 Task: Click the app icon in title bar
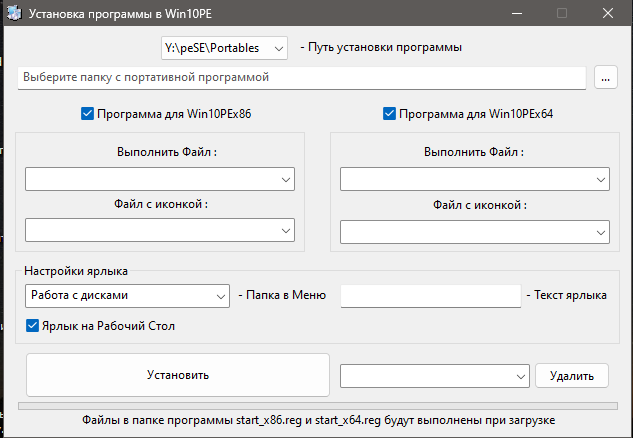coord(14,14)
